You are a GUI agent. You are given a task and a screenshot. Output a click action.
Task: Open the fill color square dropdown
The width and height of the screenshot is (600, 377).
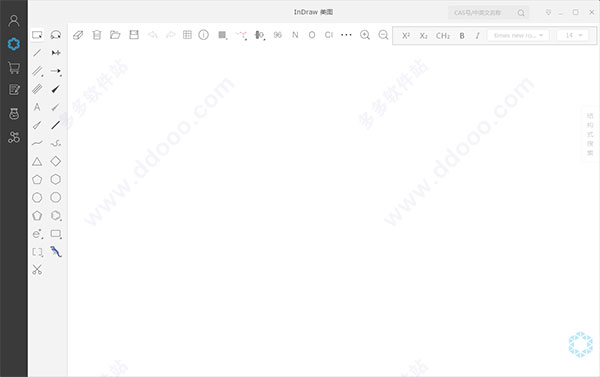222,35
